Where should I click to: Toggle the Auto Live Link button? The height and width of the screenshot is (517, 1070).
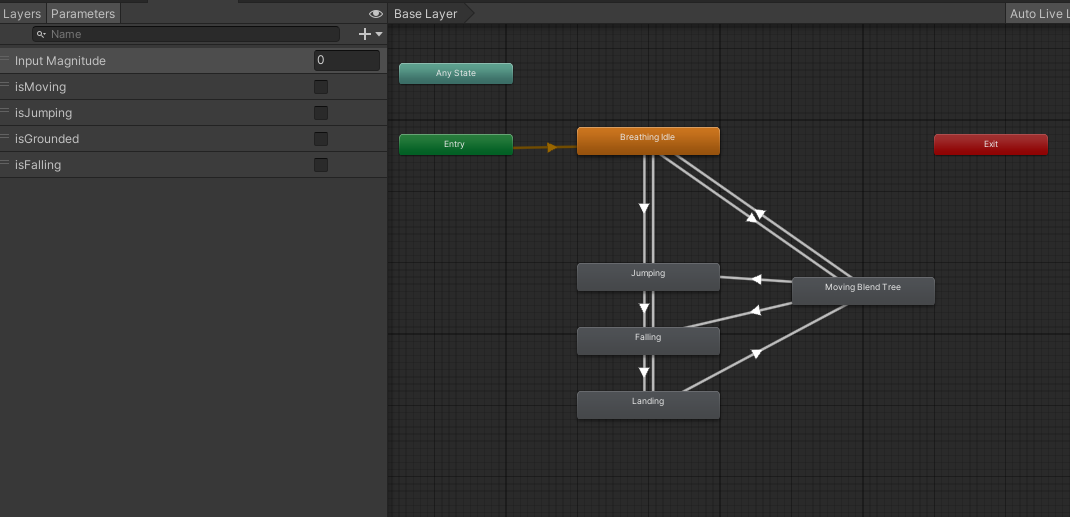tap(1037, 14)
